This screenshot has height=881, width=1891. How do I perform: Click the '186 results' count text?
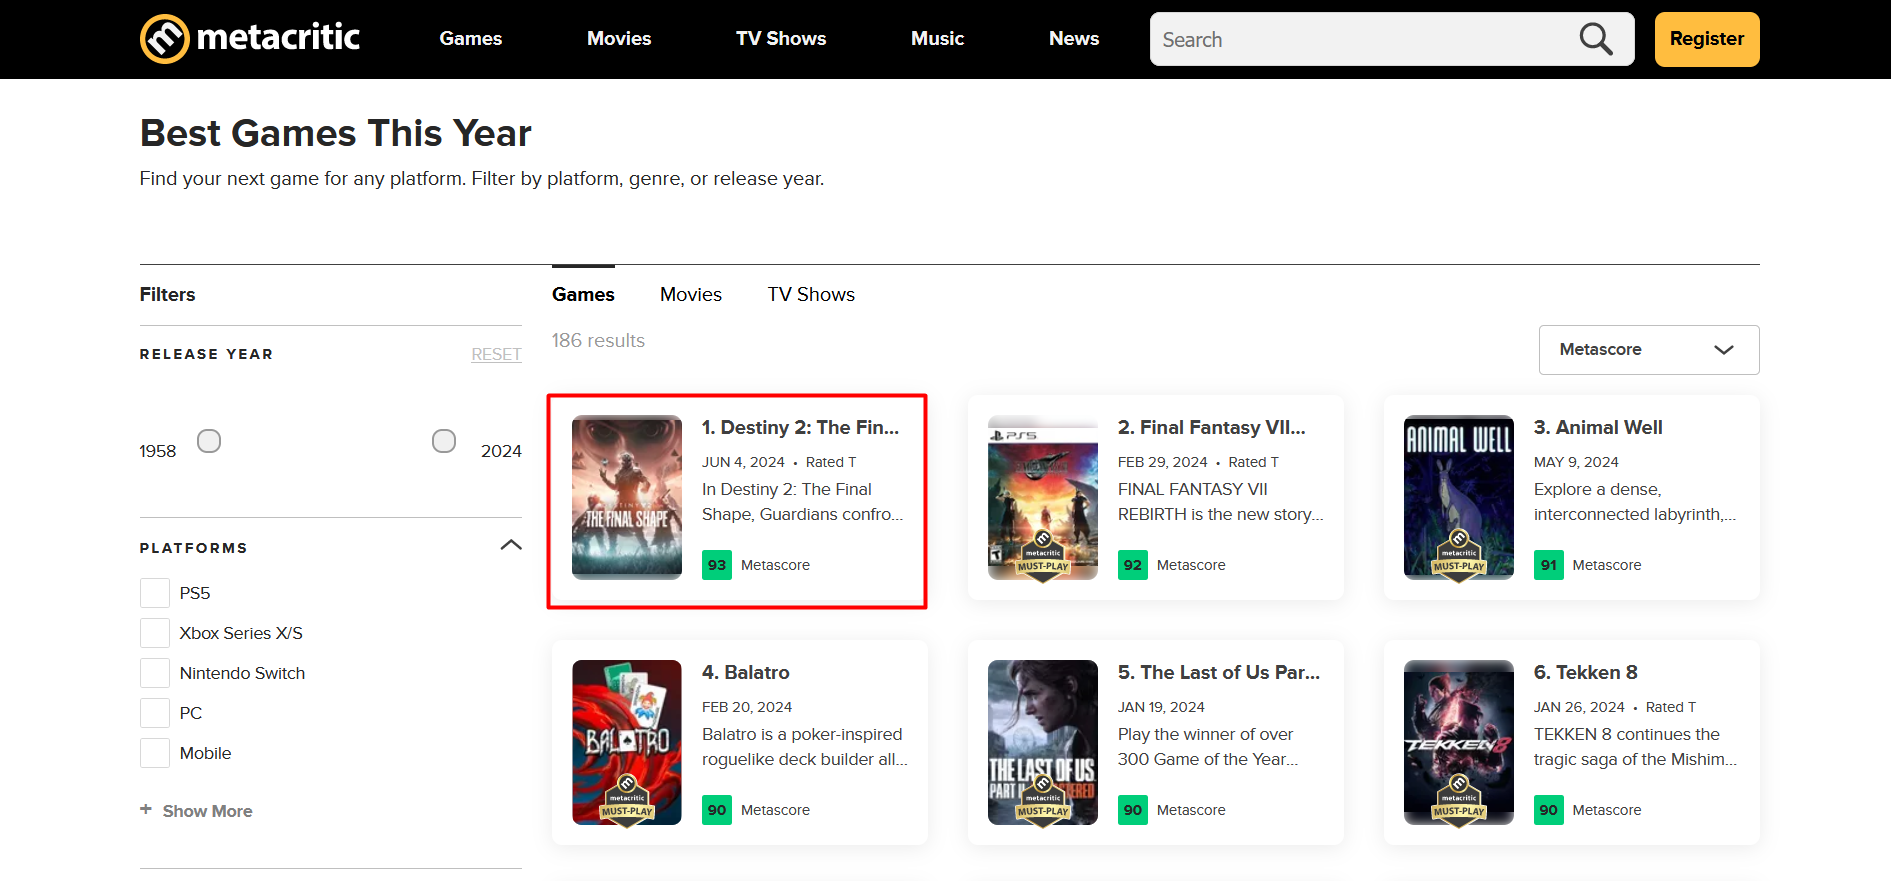(x=598, y=341)
